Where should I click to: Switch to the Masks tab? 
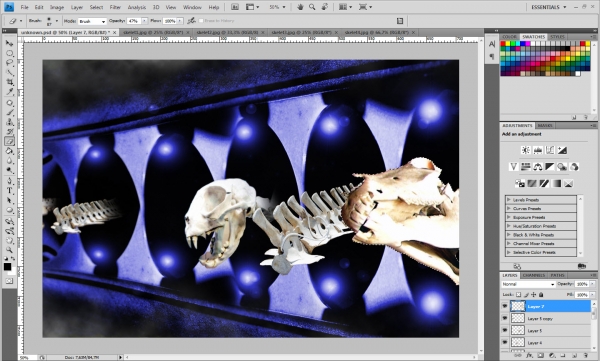pyautogui.click(x=545, y=126)
